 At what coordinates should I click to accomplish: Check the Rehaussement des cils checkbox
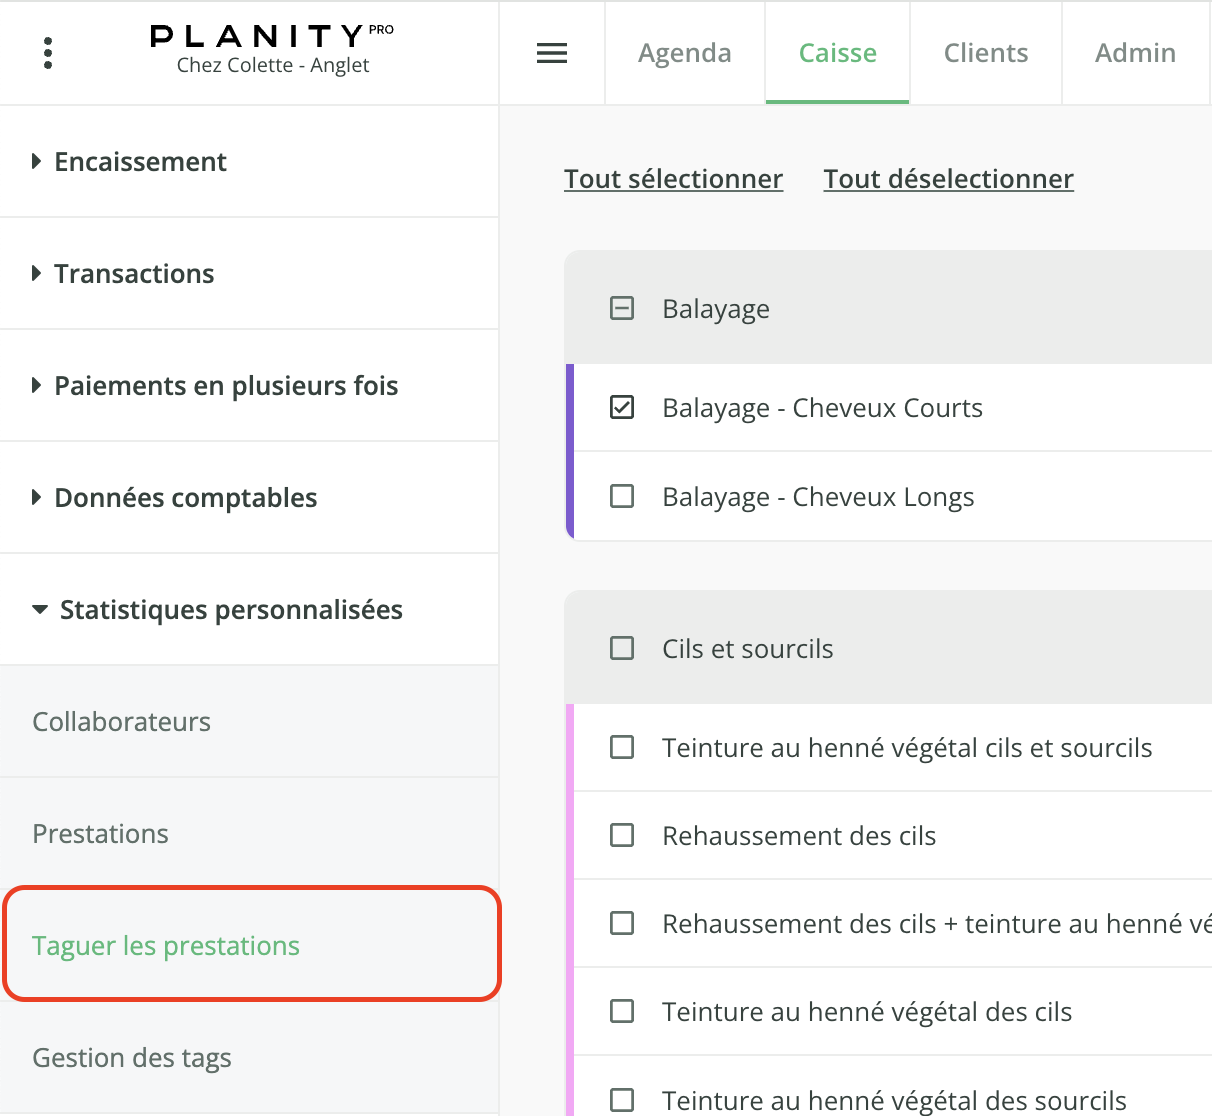(622, 835)
